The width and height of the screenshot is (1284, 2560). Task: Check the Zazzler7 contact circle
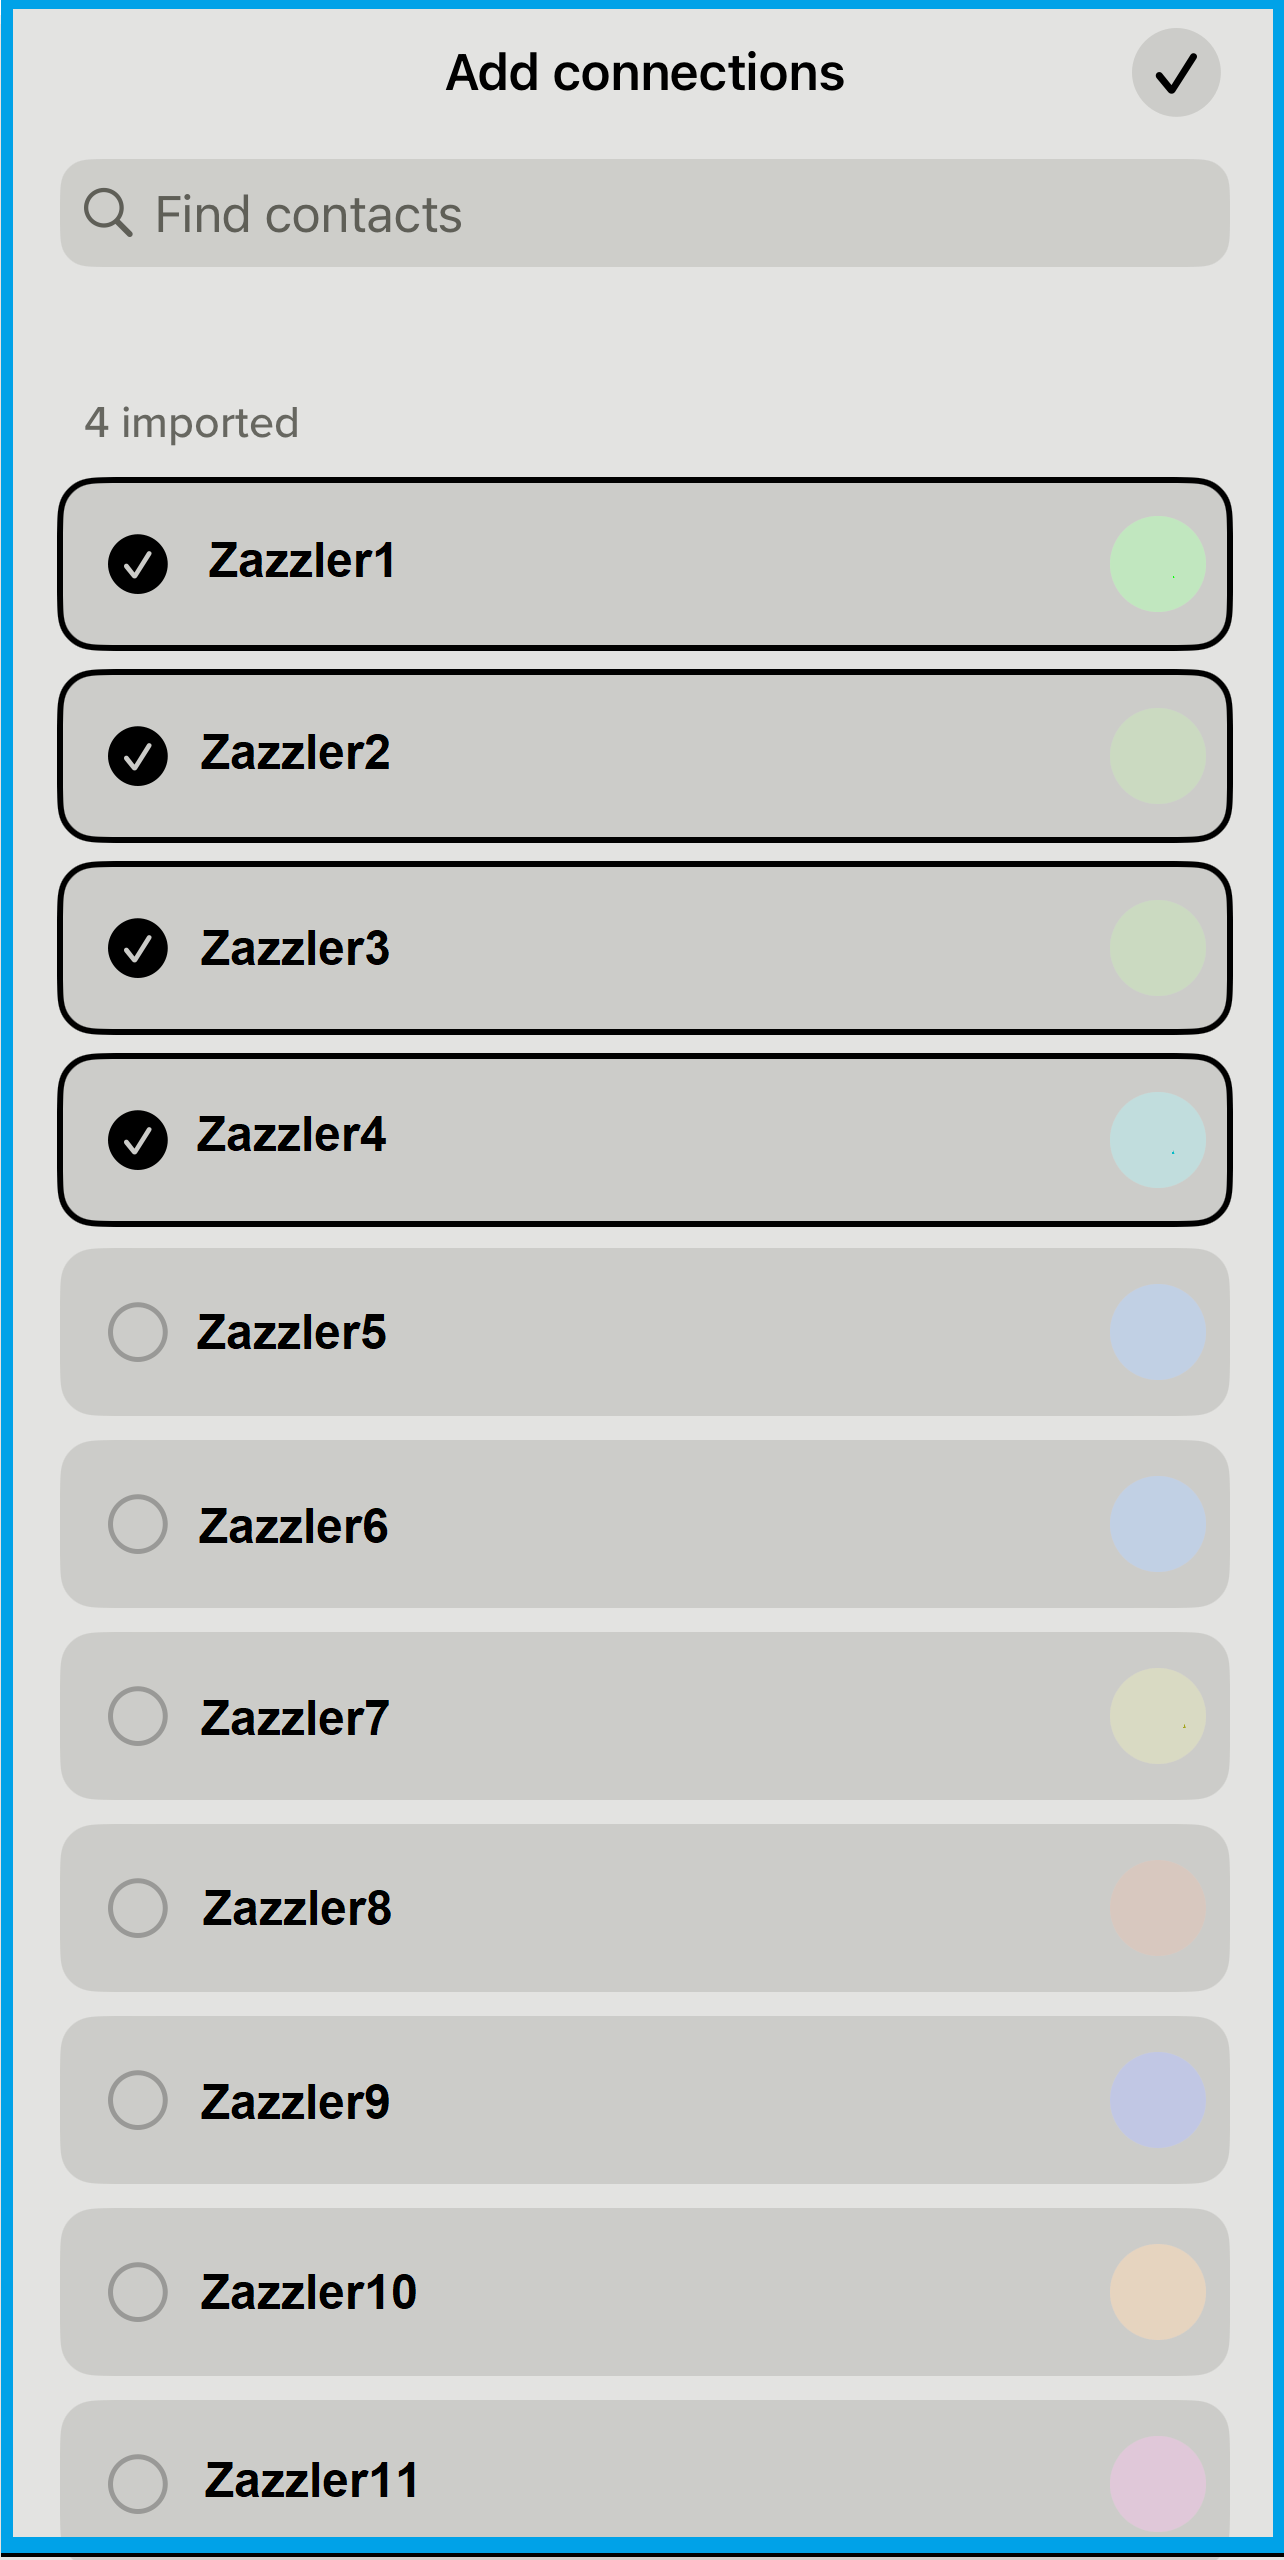[x=138, y=1717]
